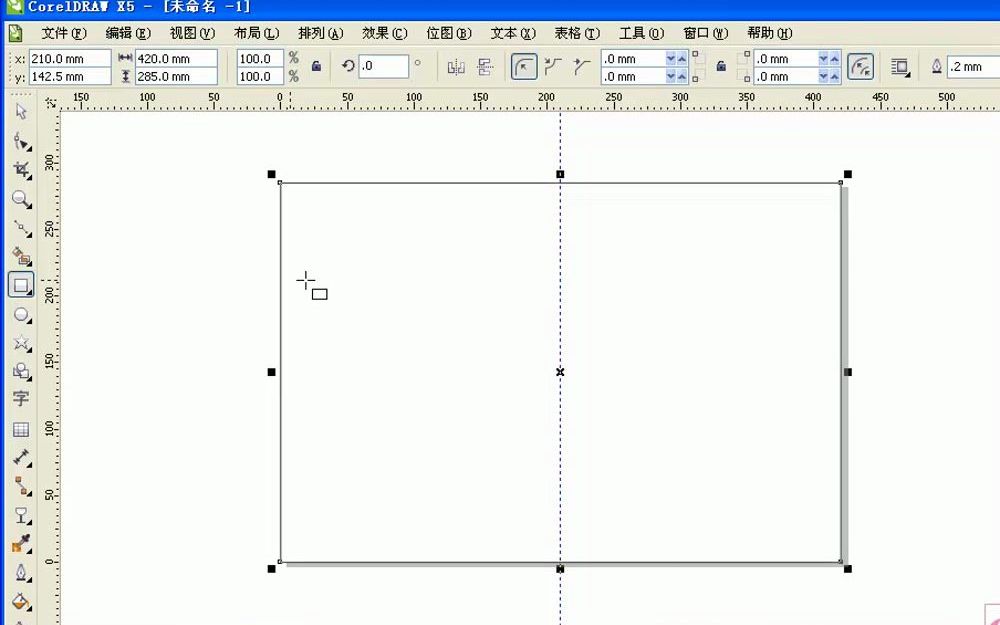
Task: Select the Pick tool
Action: (x=20, y=112)
